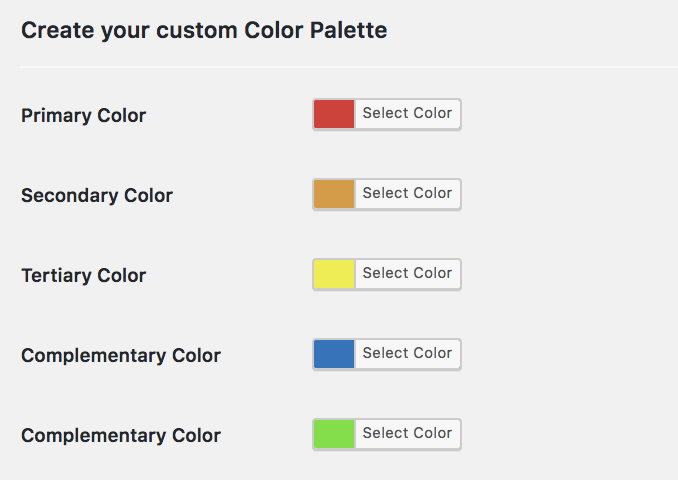The height and width of the screenshot is (480, 678).
Task: Click Select Color beside the green swatch
Action: point(407,433)
